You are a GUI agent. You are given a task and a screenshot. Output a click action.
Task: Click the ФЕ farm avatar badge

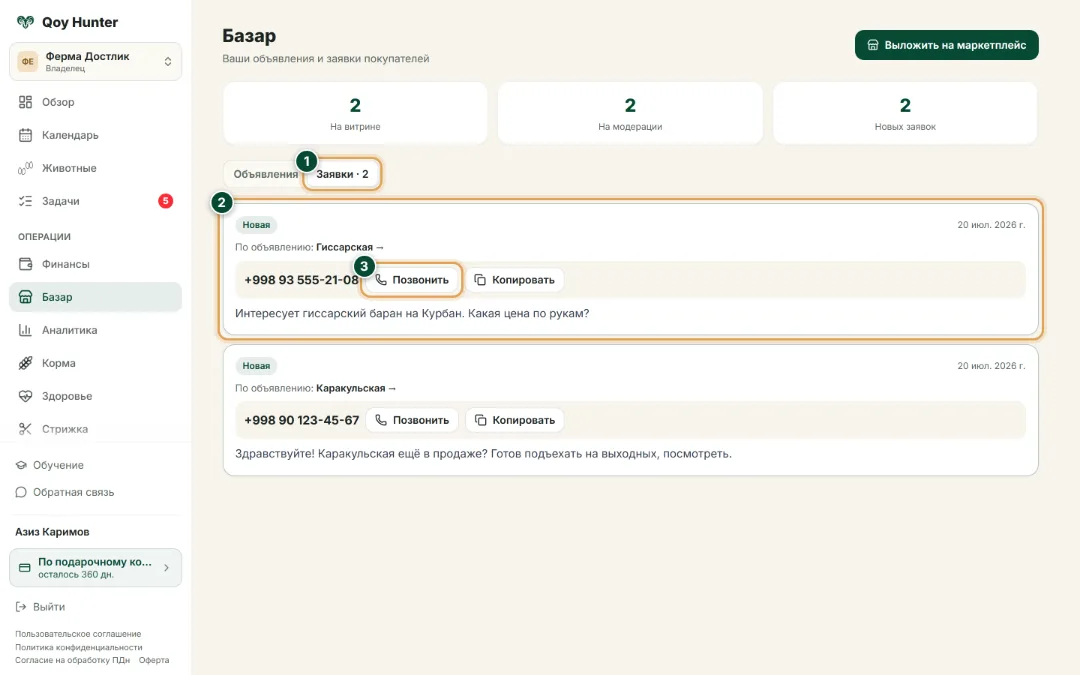(x=28, y=61)
